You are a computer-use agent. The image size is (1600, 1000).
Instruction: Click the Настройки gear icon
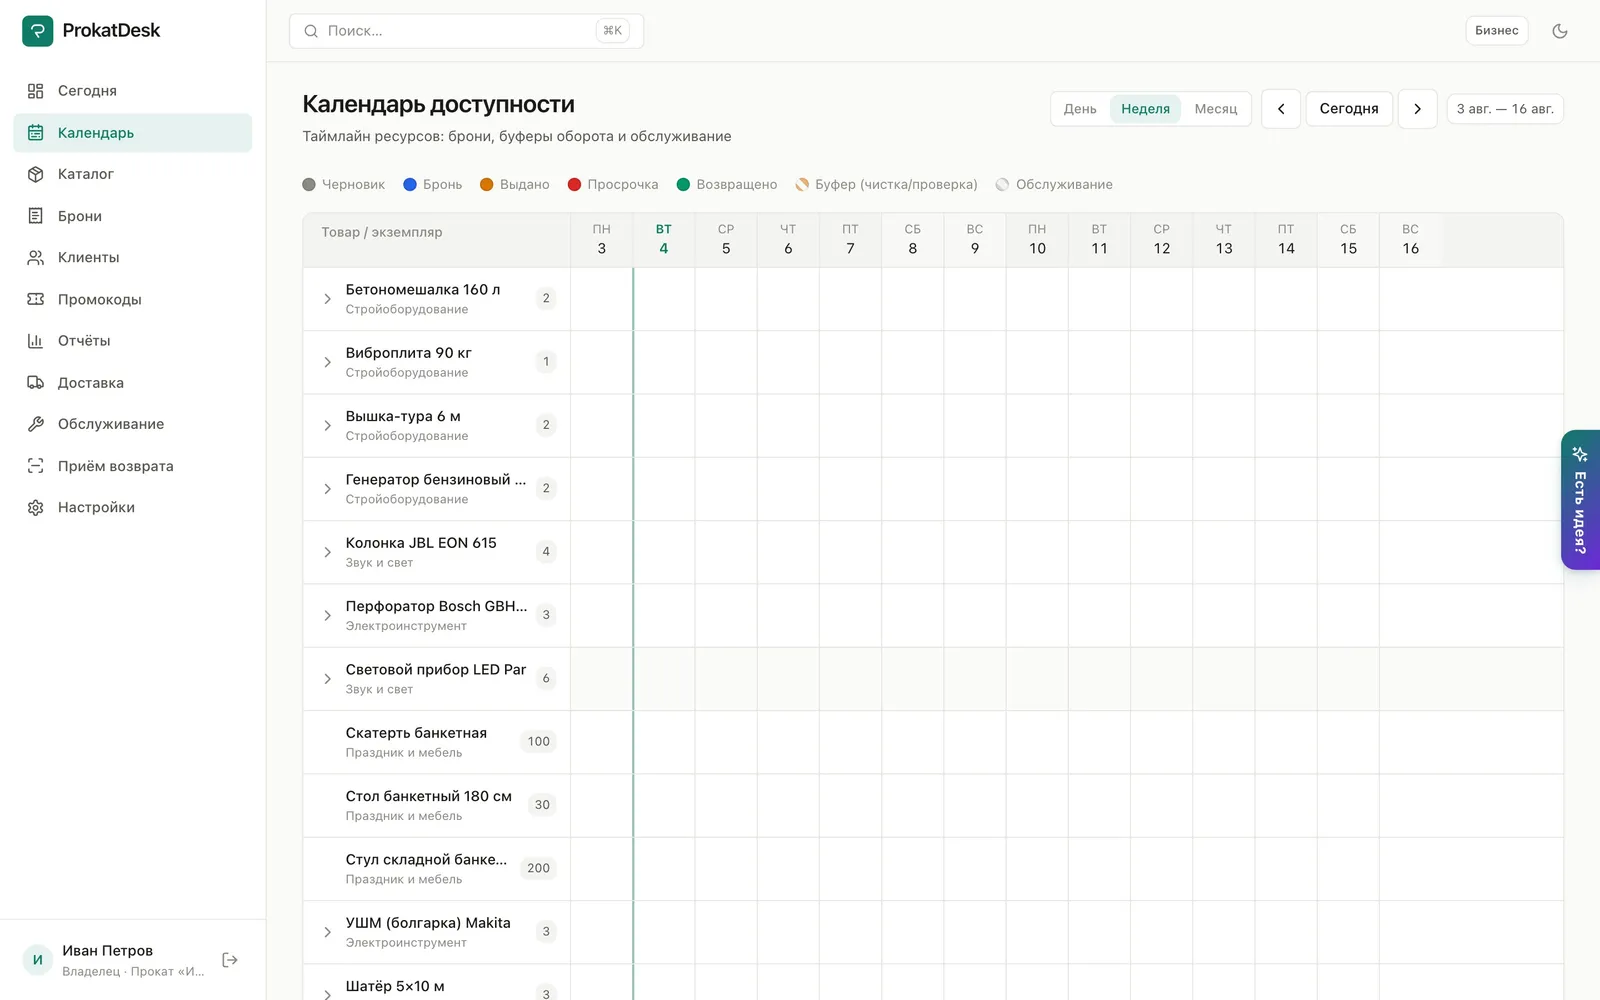pyautogui.click(x=36, y=508)
